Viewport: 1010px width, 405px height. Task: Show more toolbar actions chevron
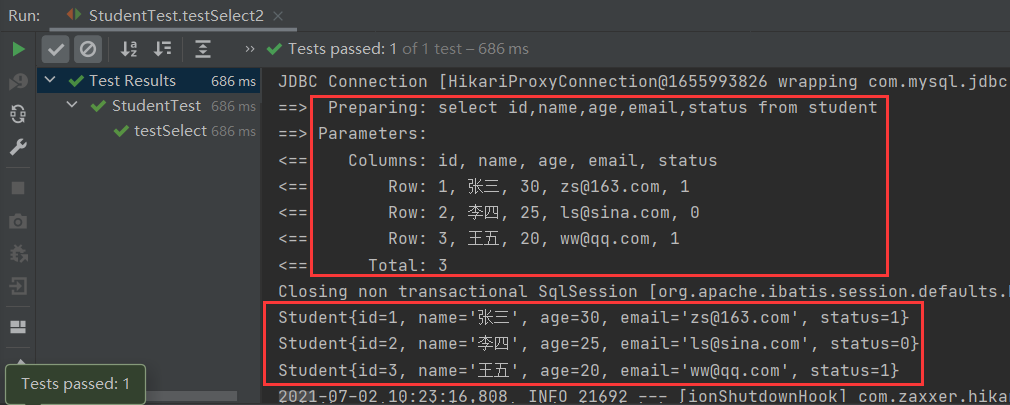tap(250, 49)
